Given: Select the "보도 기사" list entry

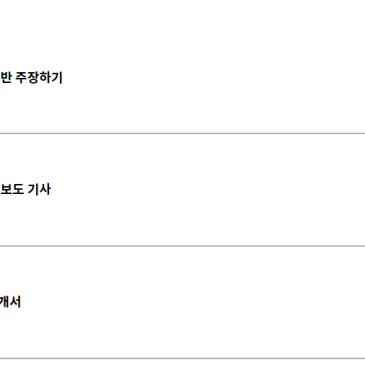Looking at the screenshot, I should click(182, 190).
